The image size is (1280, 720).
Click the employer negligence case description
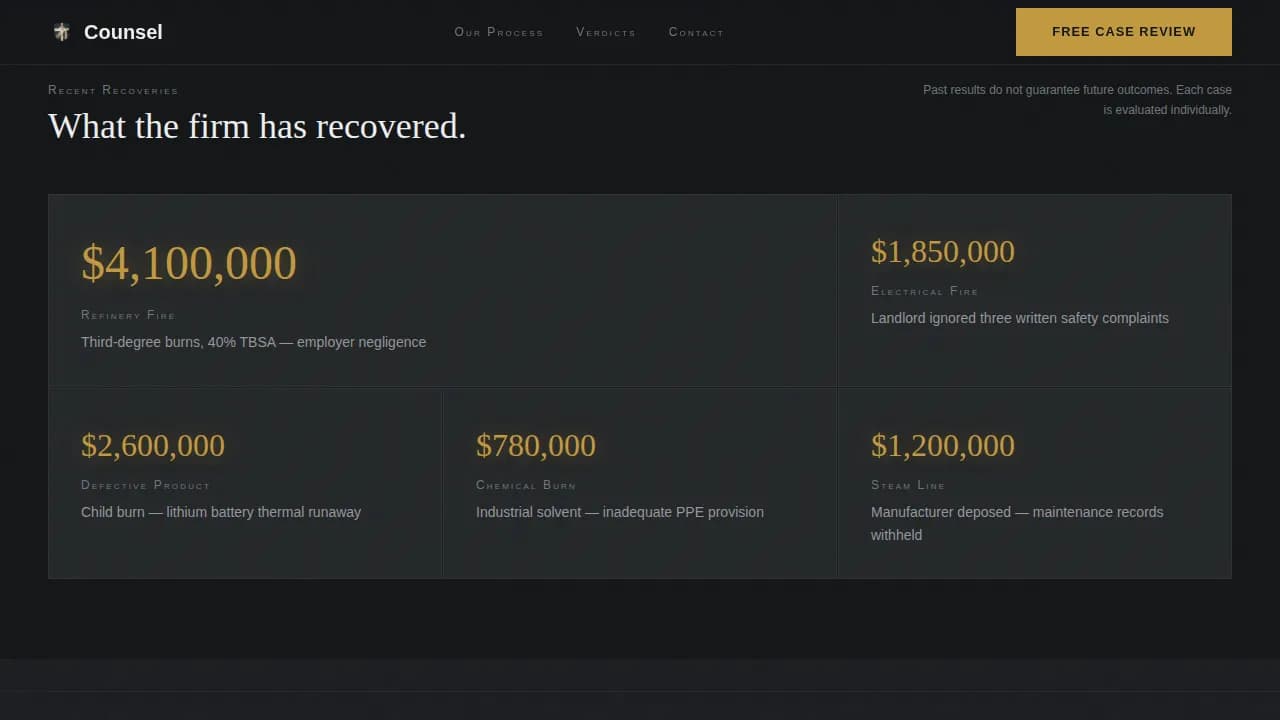[253, 342]
